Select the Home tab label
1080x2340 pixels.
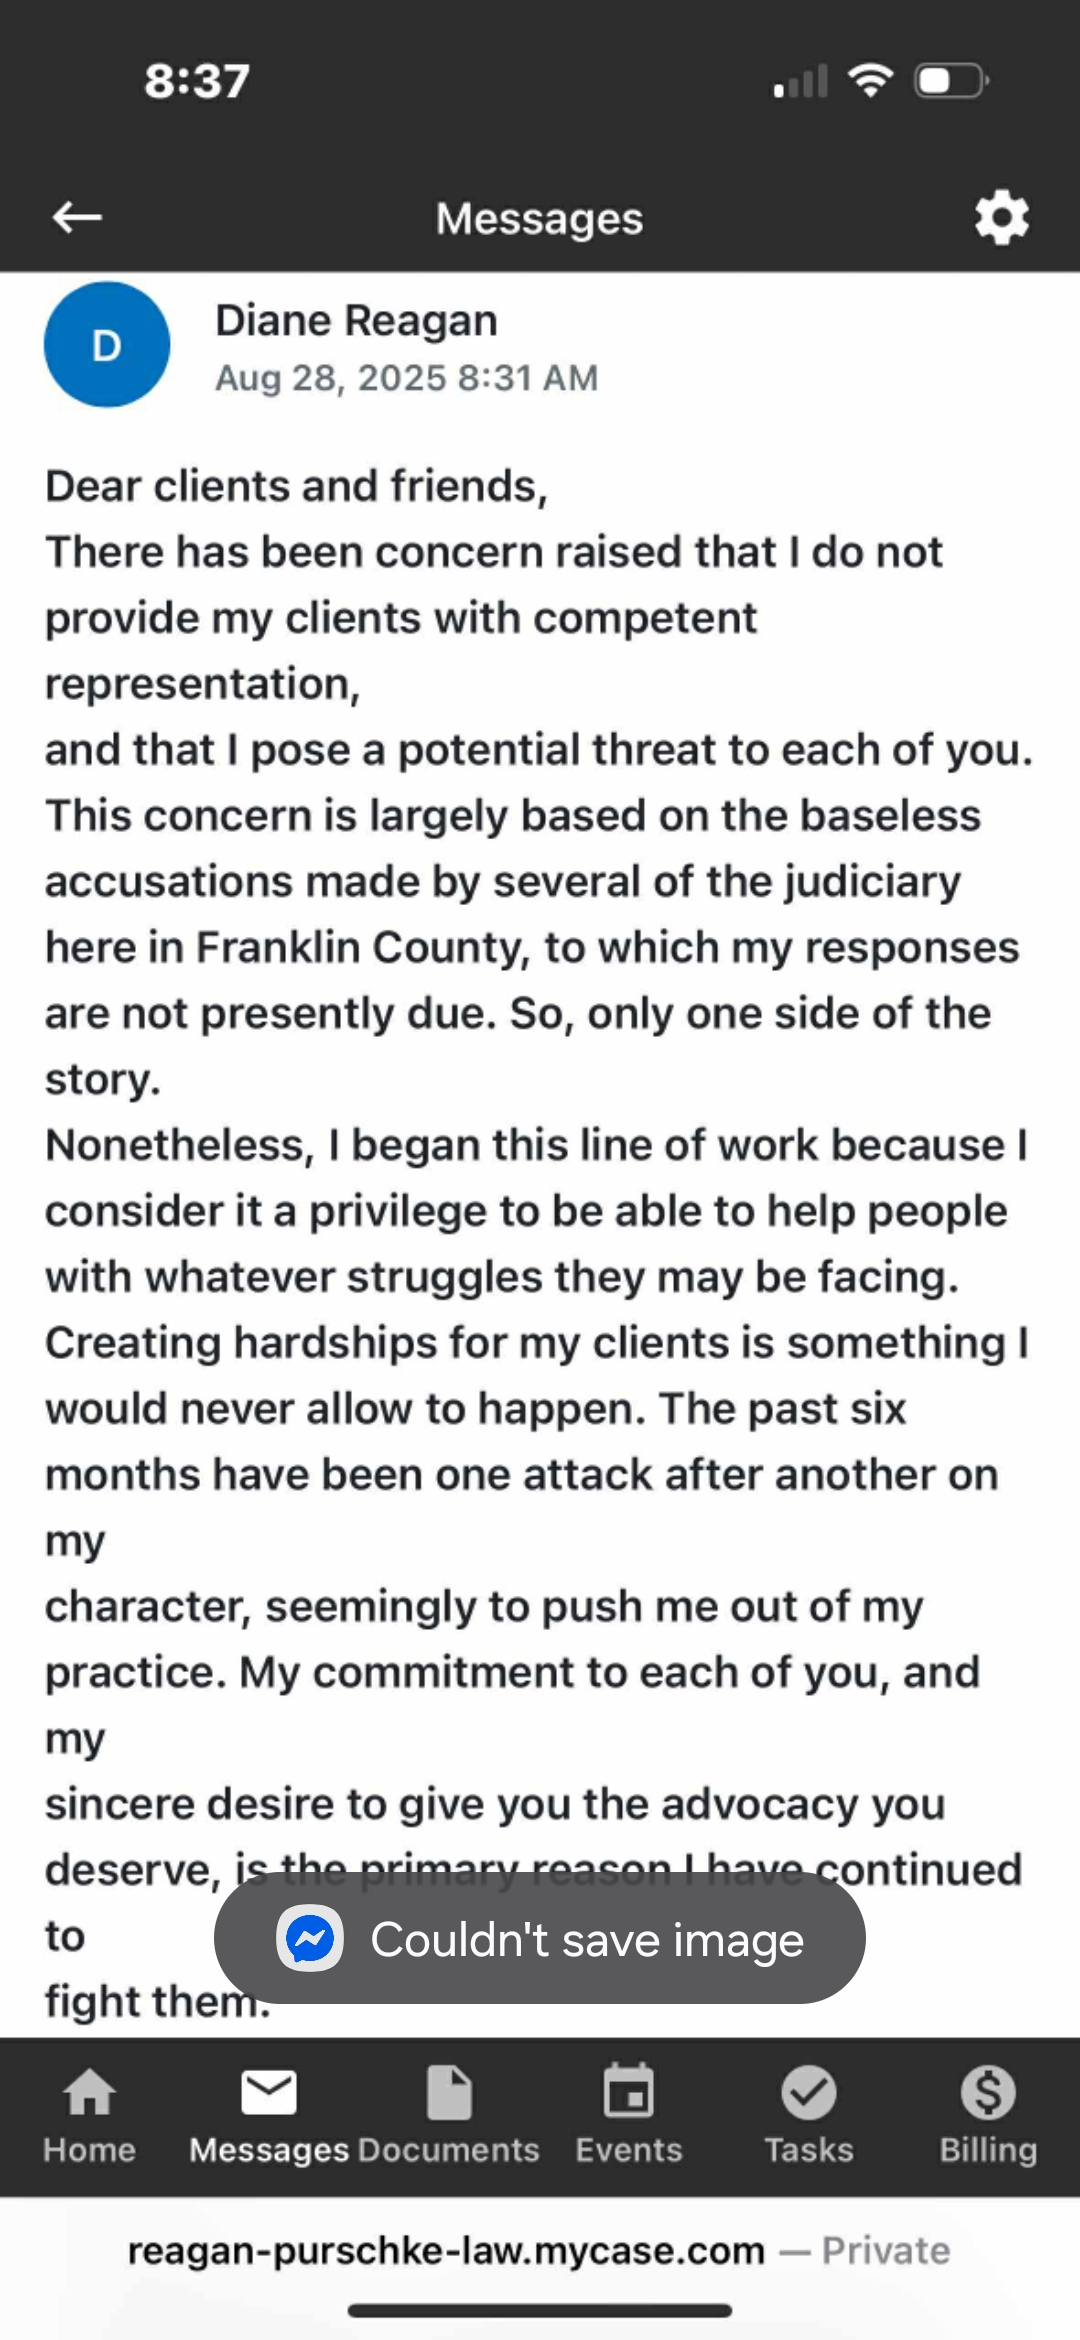coord(89,2150)
